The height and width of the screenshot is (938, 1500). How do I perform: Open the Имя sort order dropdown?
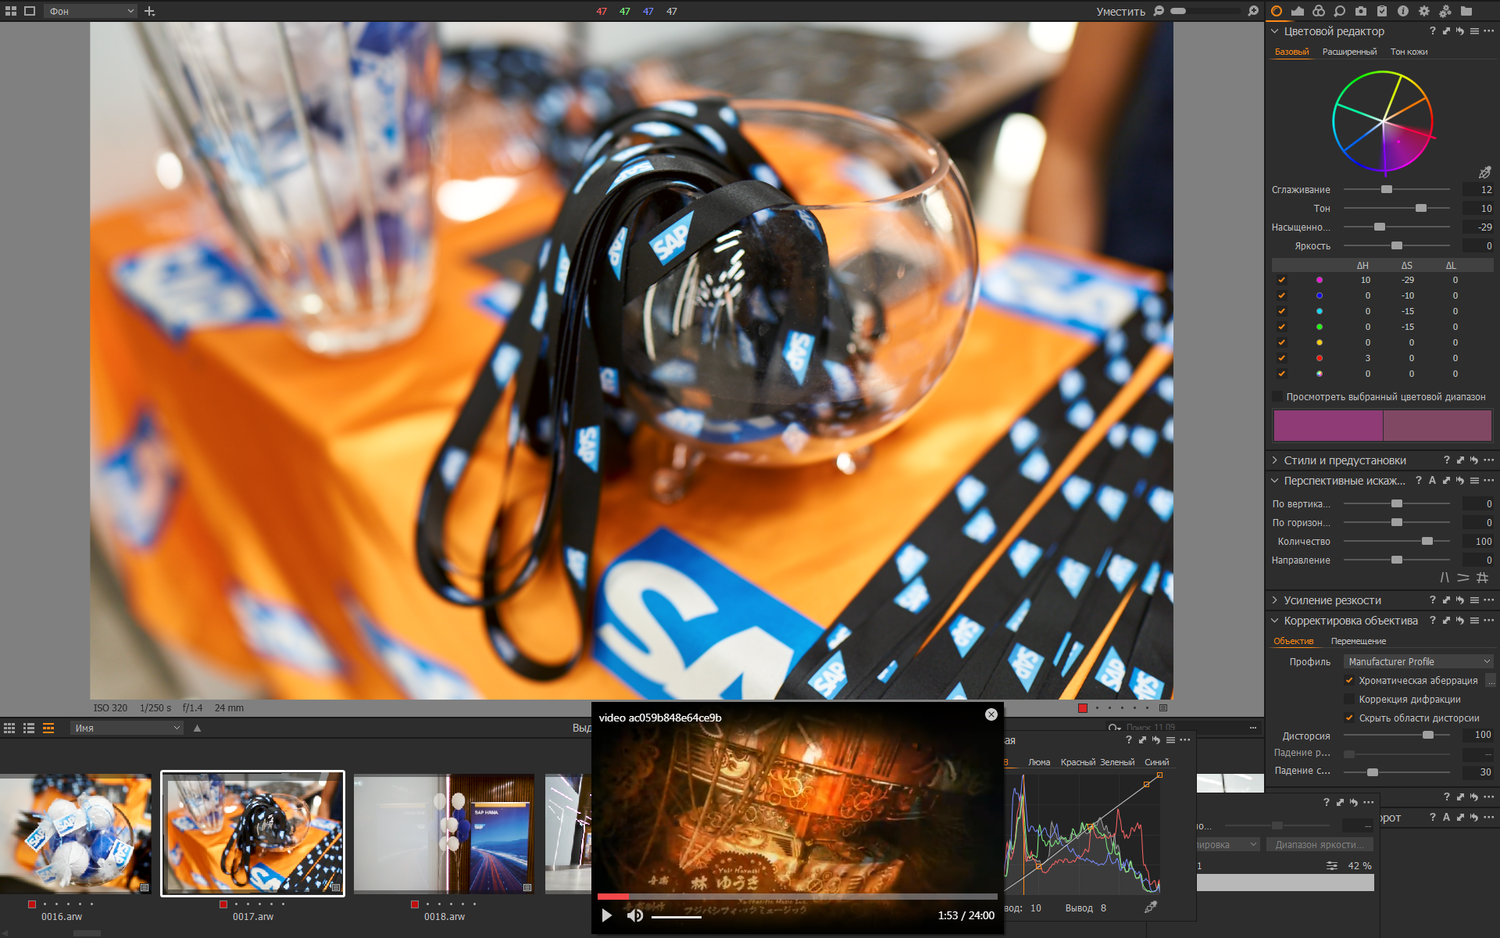click(x=127, y=728)
